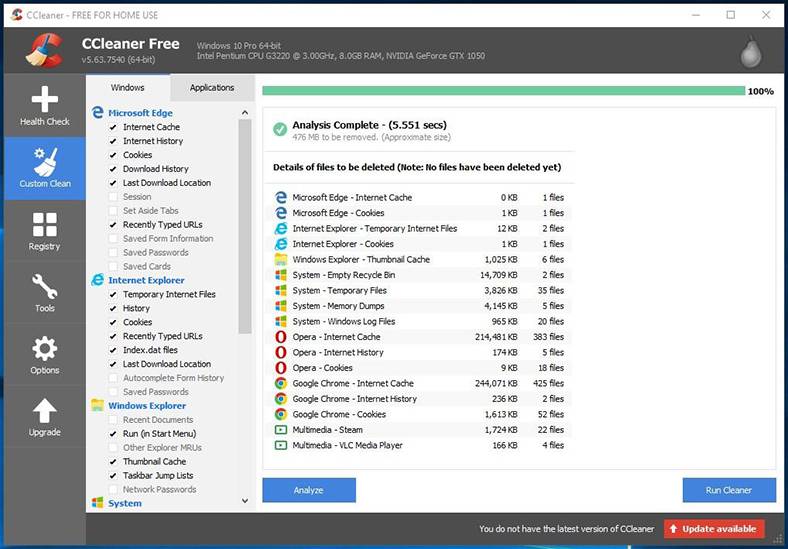Uncheck Taskbar Jump Lists
Image resolution: width=788 pixels, height=549 pixels.
point(113,476)
